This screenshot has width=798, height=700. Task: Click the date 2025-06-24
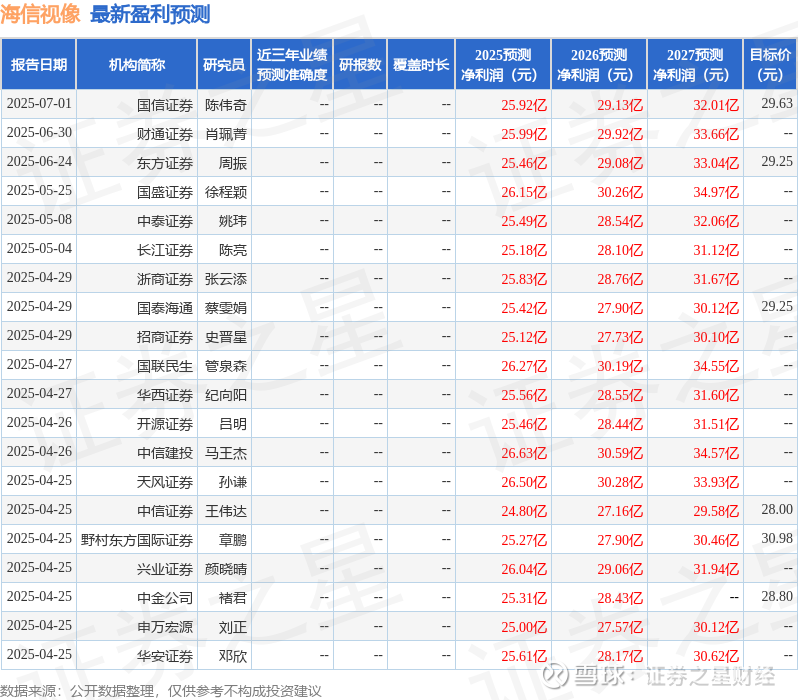click(x=39, y=162)
